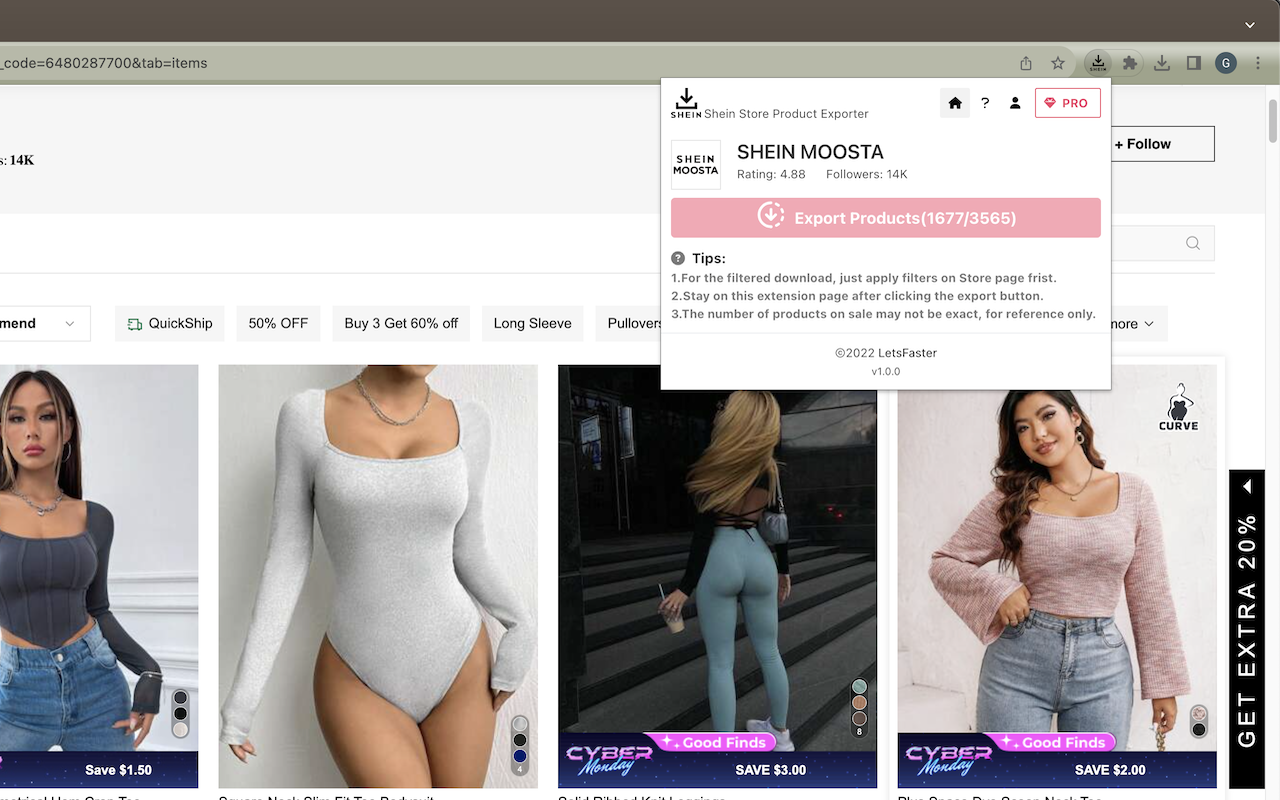This screenshot has height=800, width=1280.
Task: Click the Shein exporter download logo
Action: (686, 103)
